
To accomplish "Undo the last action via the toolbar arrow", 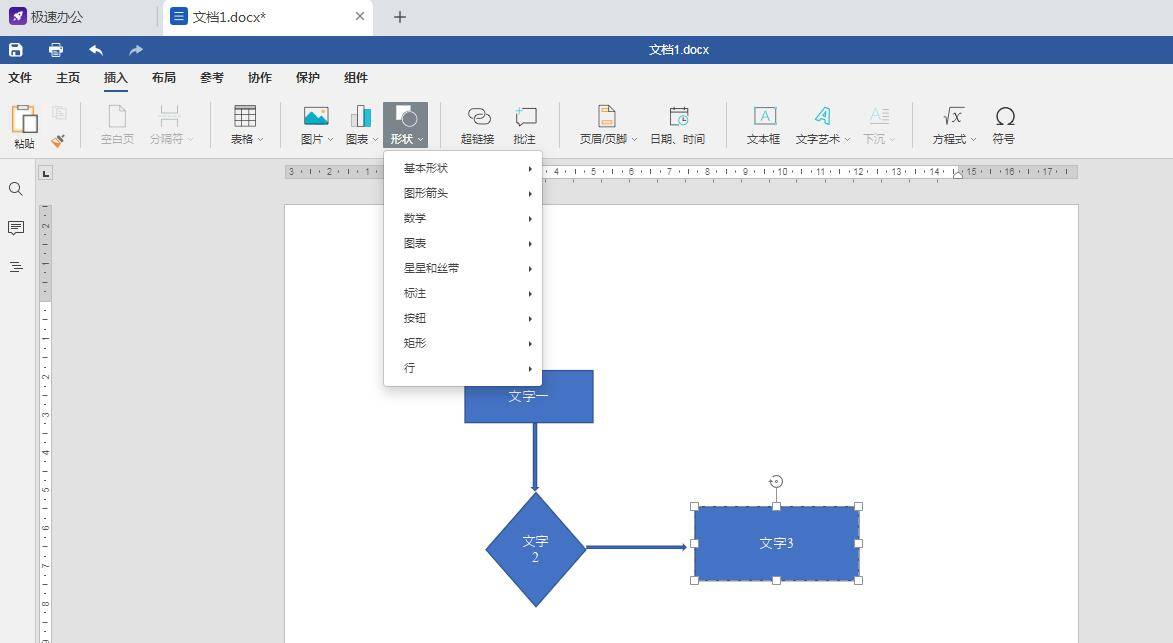I will [95, 49].
